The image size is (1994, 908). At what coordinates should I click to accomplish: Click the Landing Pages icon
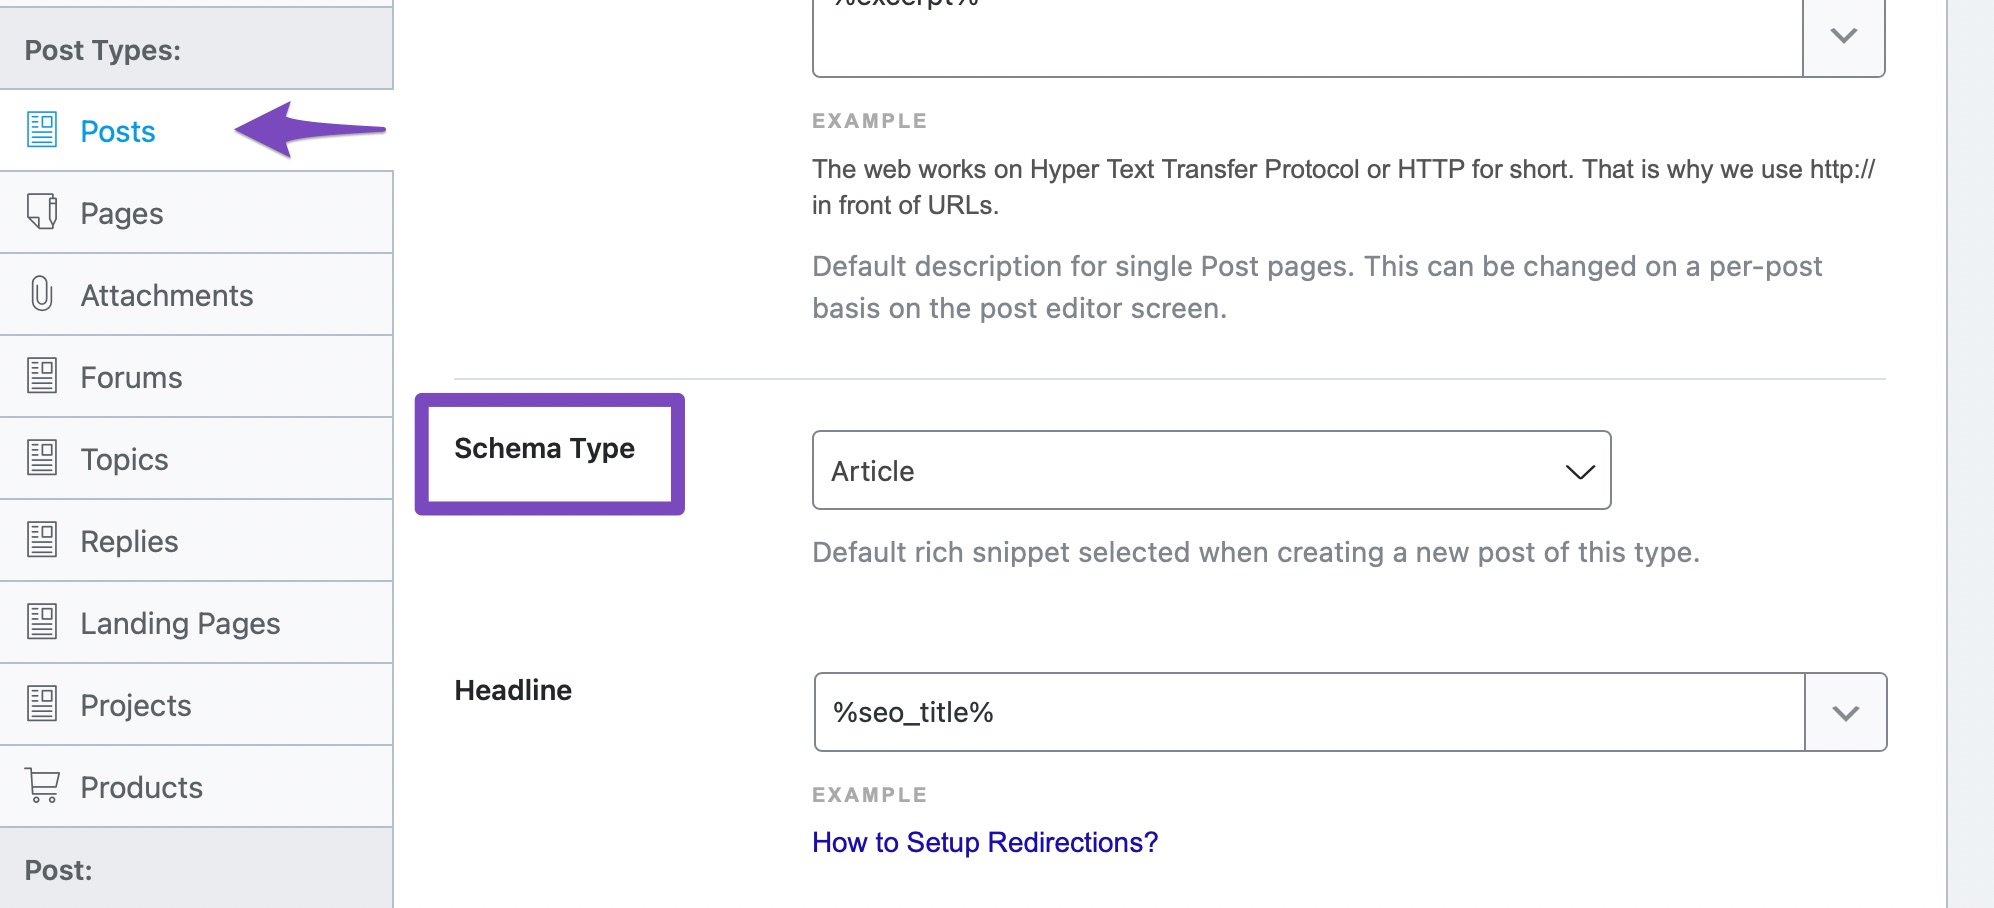pos(42,622)
